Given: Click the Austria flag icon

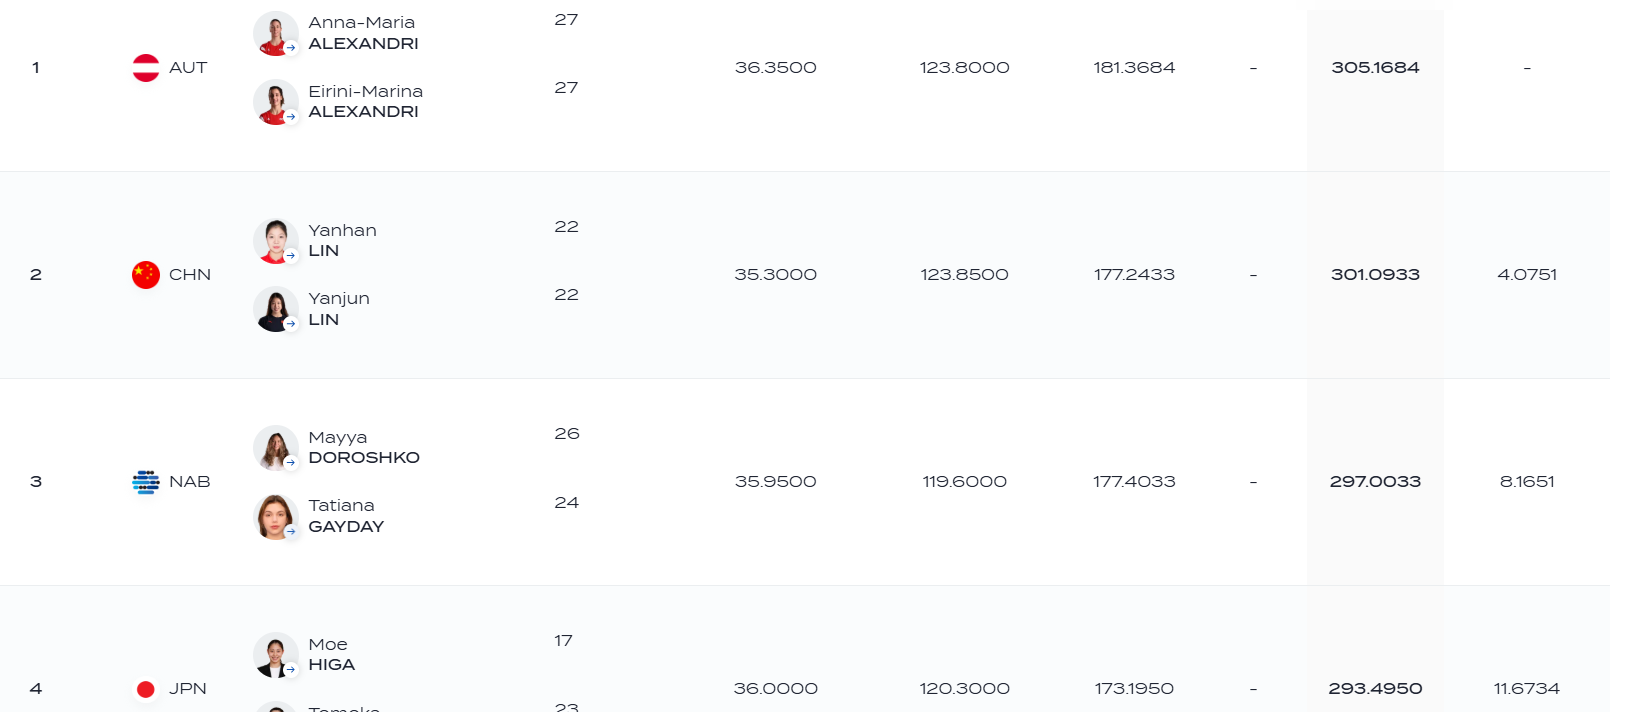Looking at the screenshot, I should tap(146, 68).
